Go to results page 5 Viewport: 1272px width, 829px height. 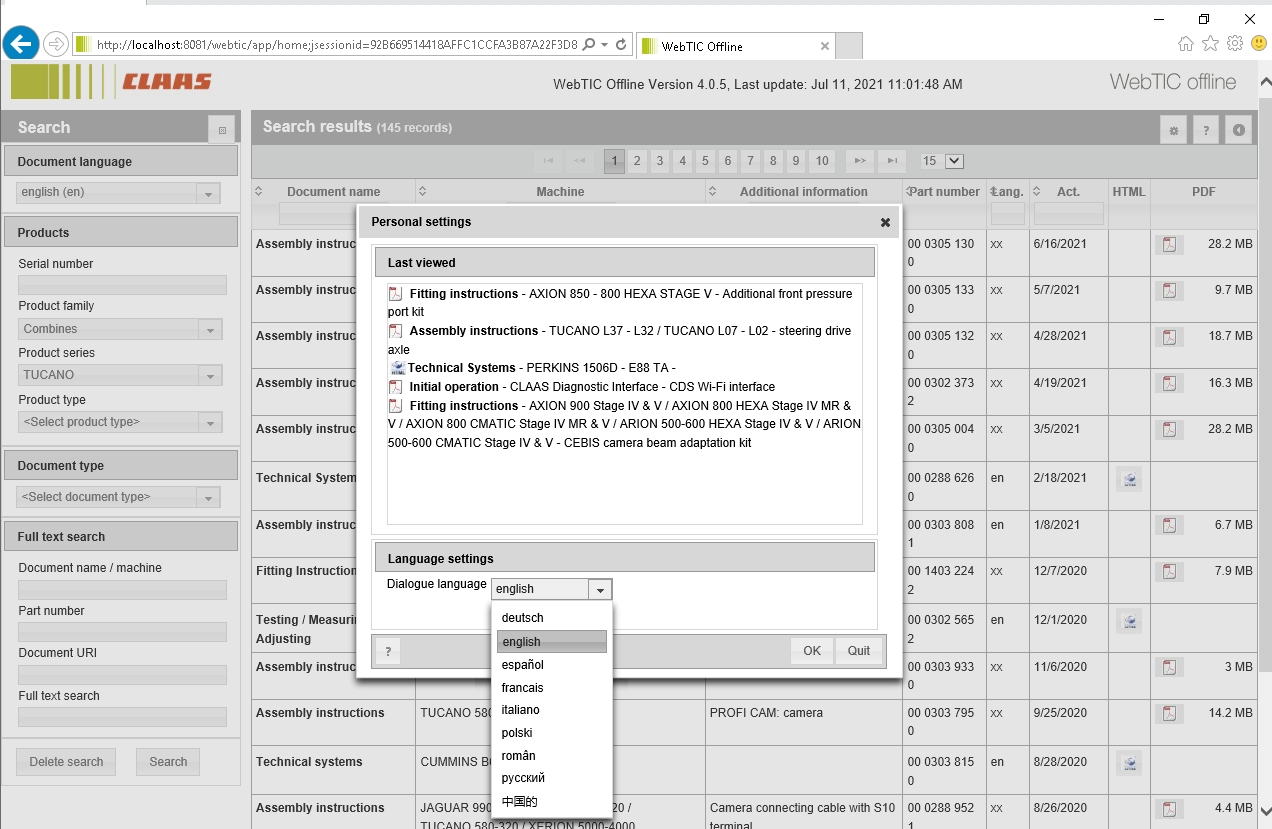(x=705, y=161)
